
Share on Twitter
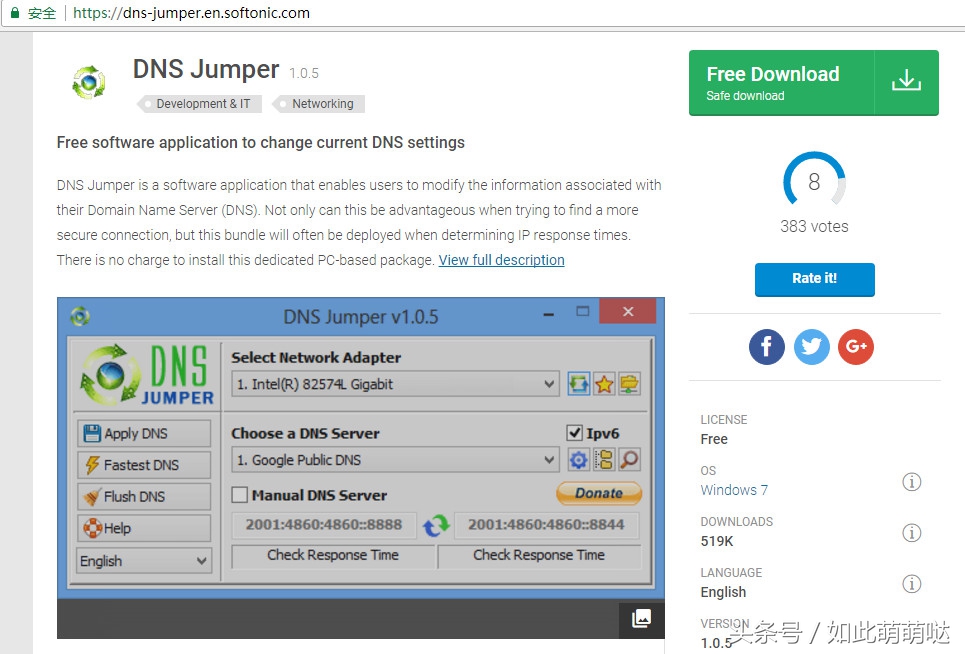pos(811,347)
